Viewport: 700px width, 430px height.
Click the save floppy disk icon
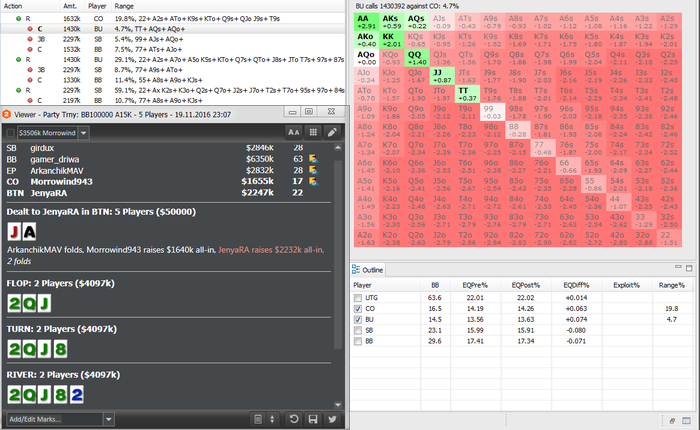click(x=313, y=419)
